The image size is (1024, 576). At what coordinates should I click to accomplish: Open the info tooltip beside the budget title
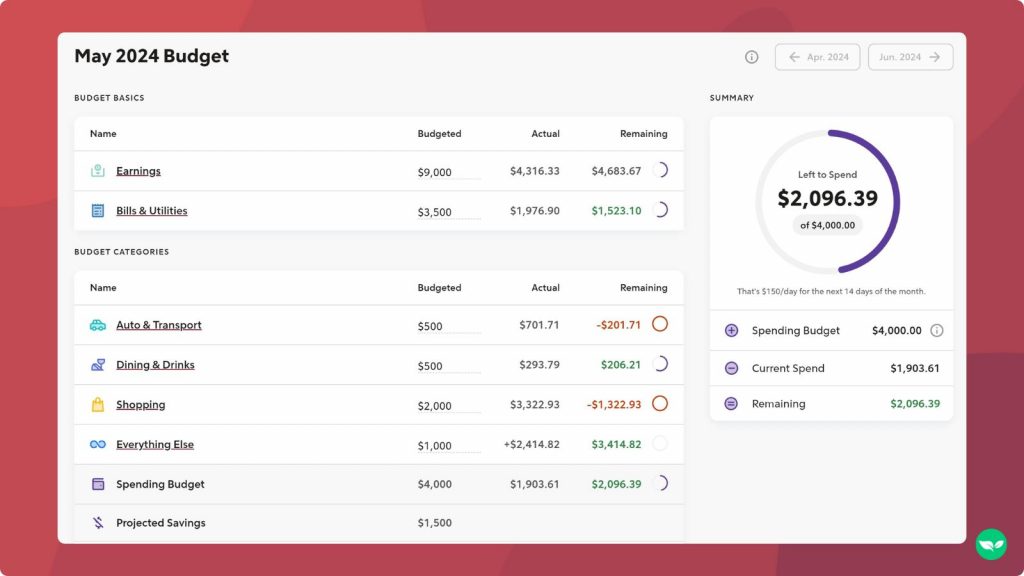tap(751, 57)
